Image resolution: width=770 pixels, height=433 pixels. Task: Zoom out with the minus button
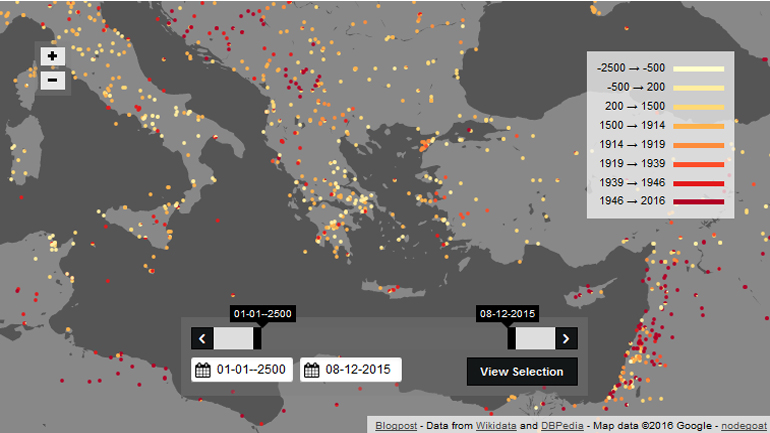click(x=53, y=80)
